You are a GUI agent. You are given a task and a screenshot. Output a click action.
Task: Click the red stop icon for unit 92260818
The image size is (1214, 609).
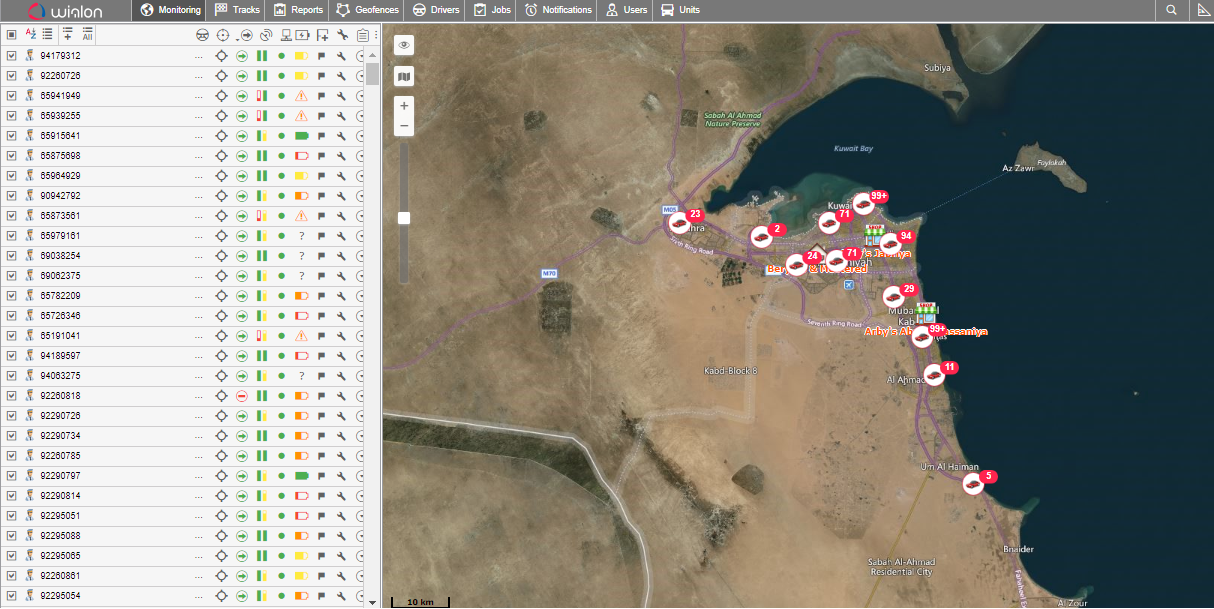point(242,396)
